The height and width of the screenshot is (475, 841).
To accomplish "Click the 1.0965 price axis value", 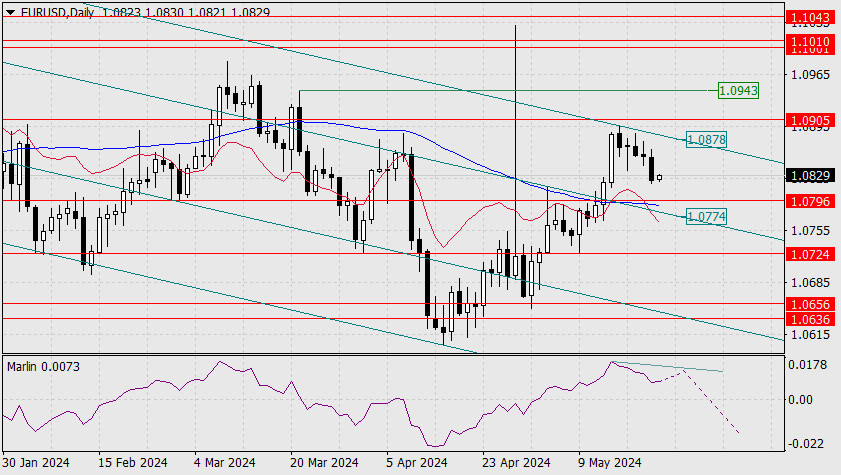I will 810,75.
